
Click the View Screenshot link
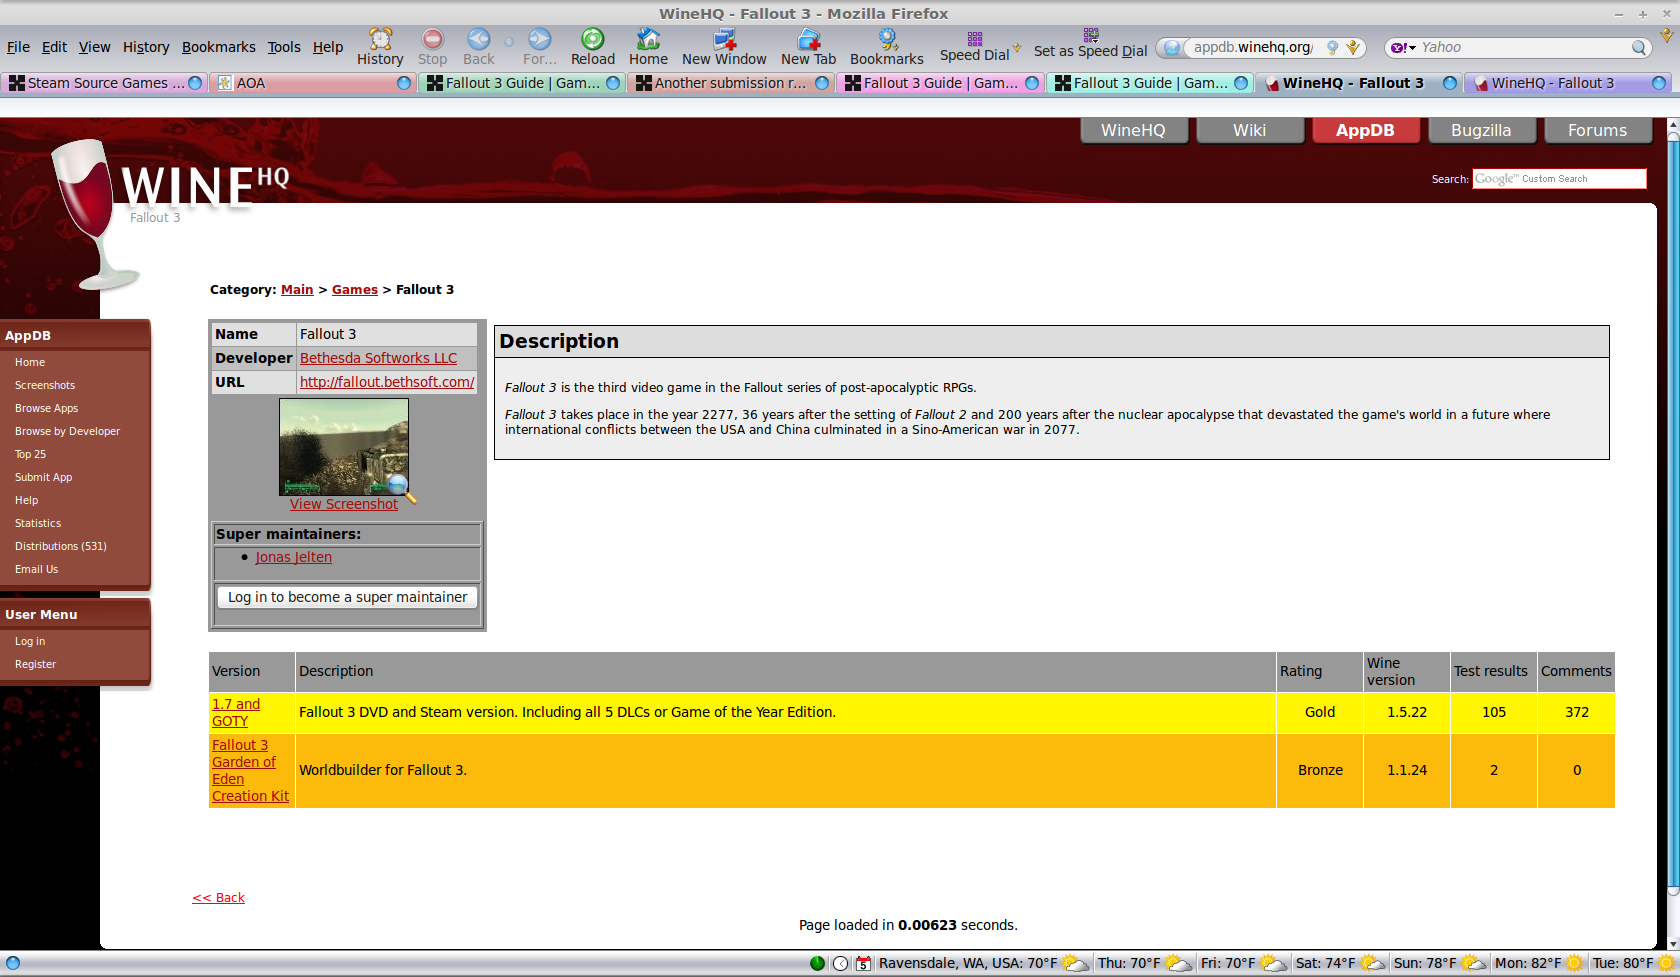[x=344, y=504]
